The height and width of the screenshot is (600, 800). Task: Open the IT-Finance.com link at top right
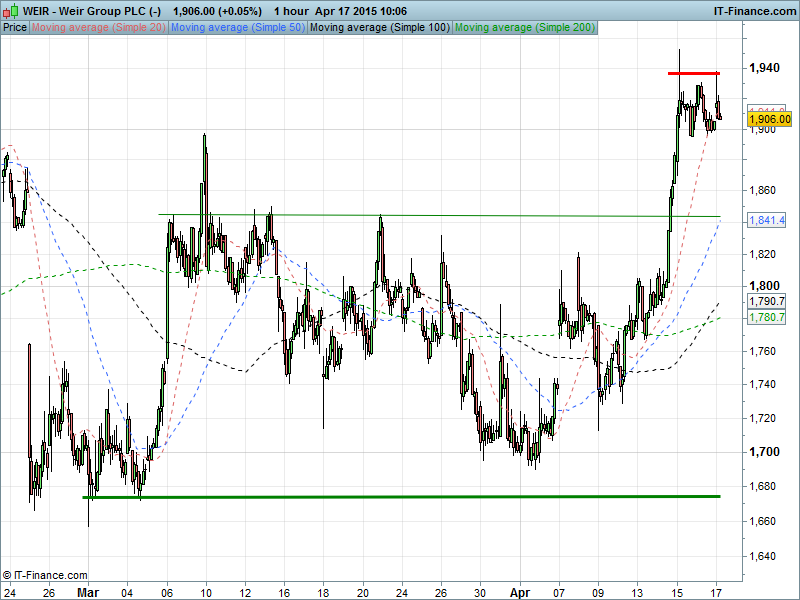point(753,11)
